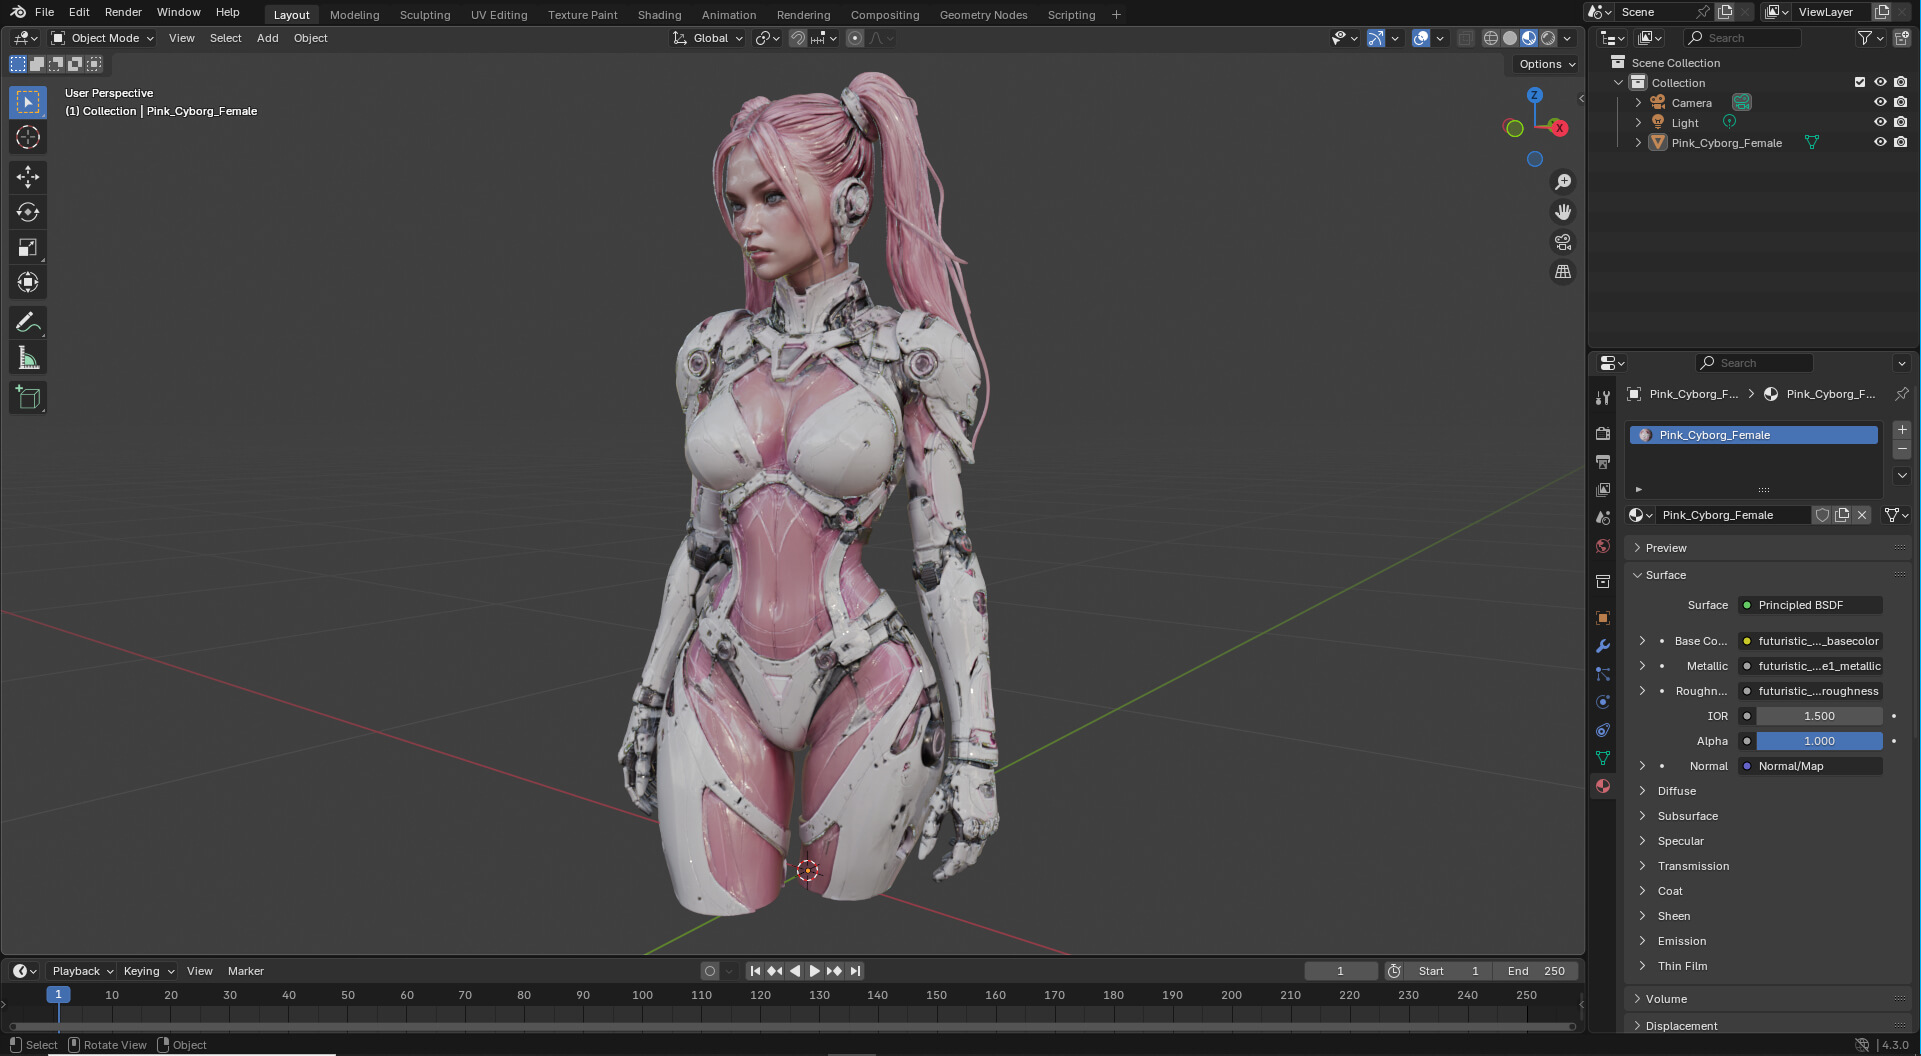
Task: Activate the Move tool
Action: (x=28, y=177)
